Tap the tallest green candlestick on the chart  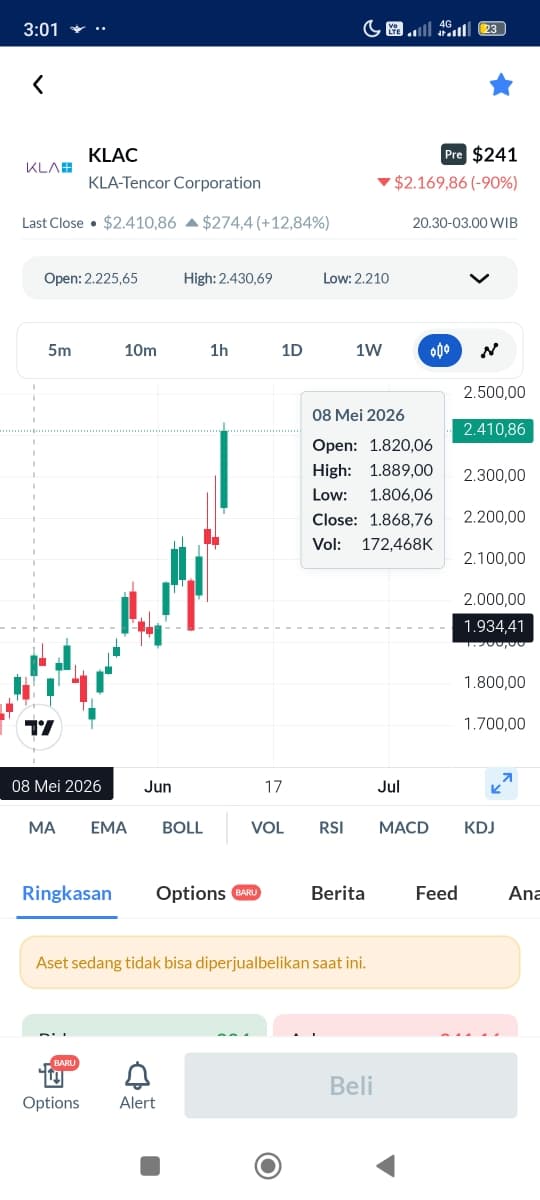coord(224,468)
